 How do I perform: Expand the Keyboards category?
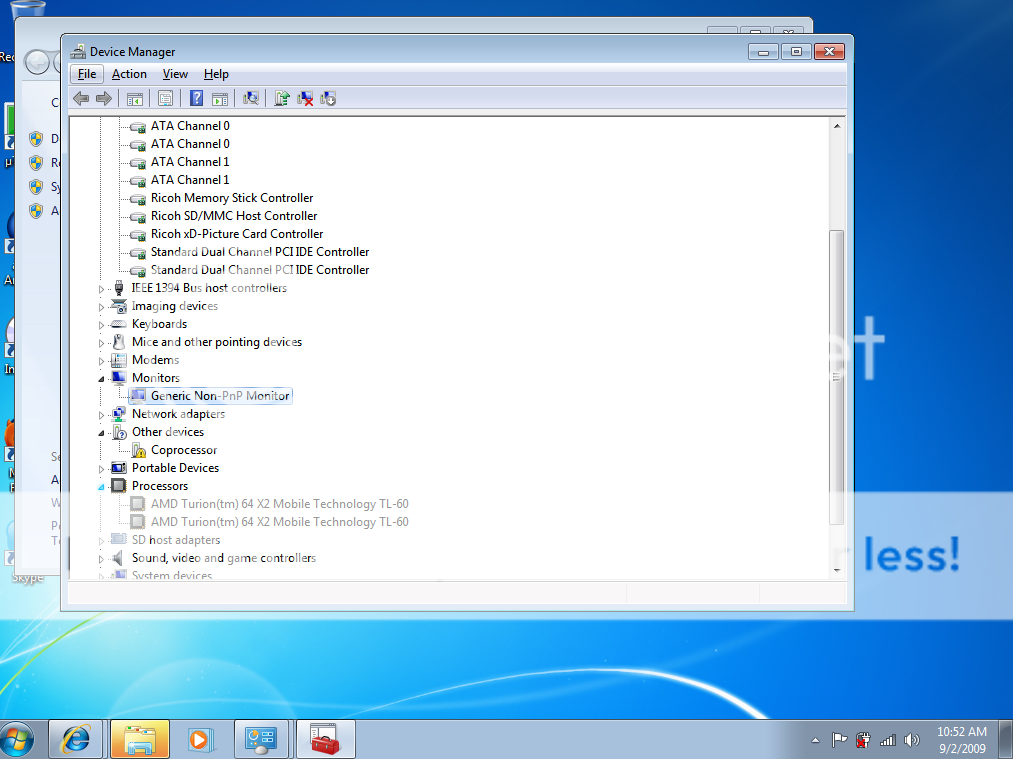[x=102, y=324]
